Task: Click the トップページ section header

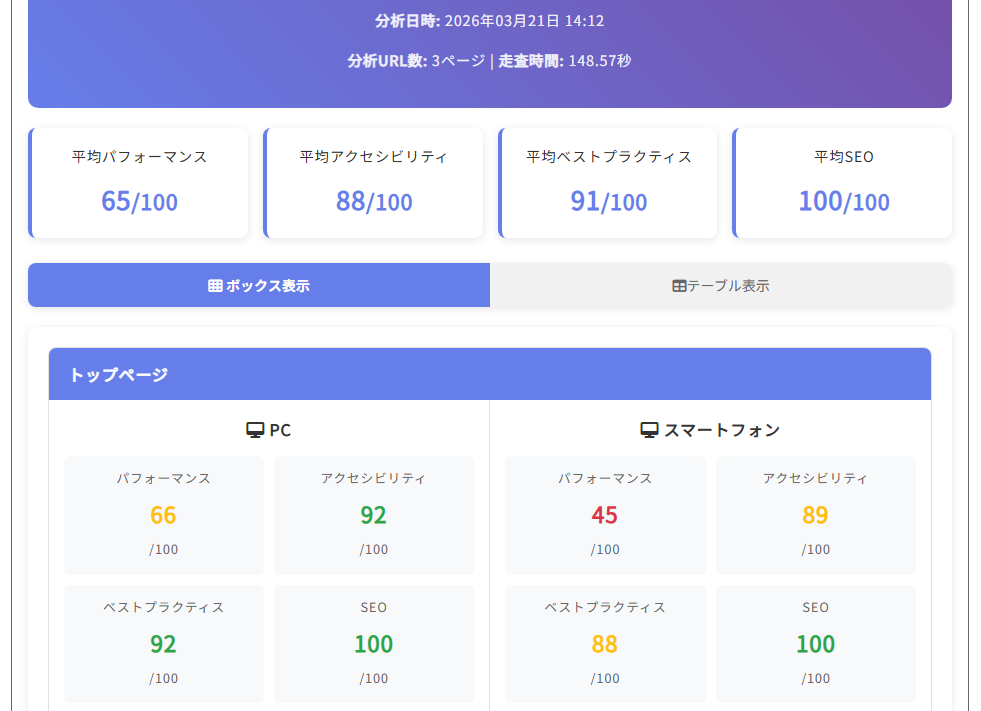Action: (x=490, y=374)
